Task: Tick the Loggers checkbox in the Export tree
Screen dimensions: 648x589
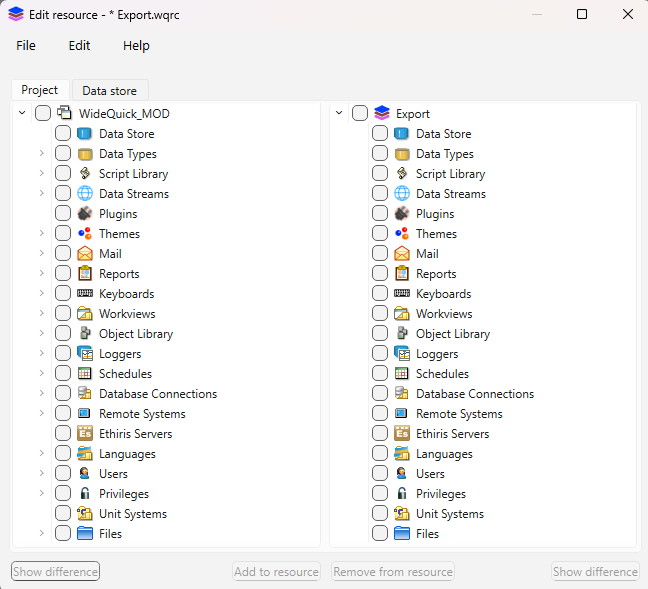Action: [380, 353]
